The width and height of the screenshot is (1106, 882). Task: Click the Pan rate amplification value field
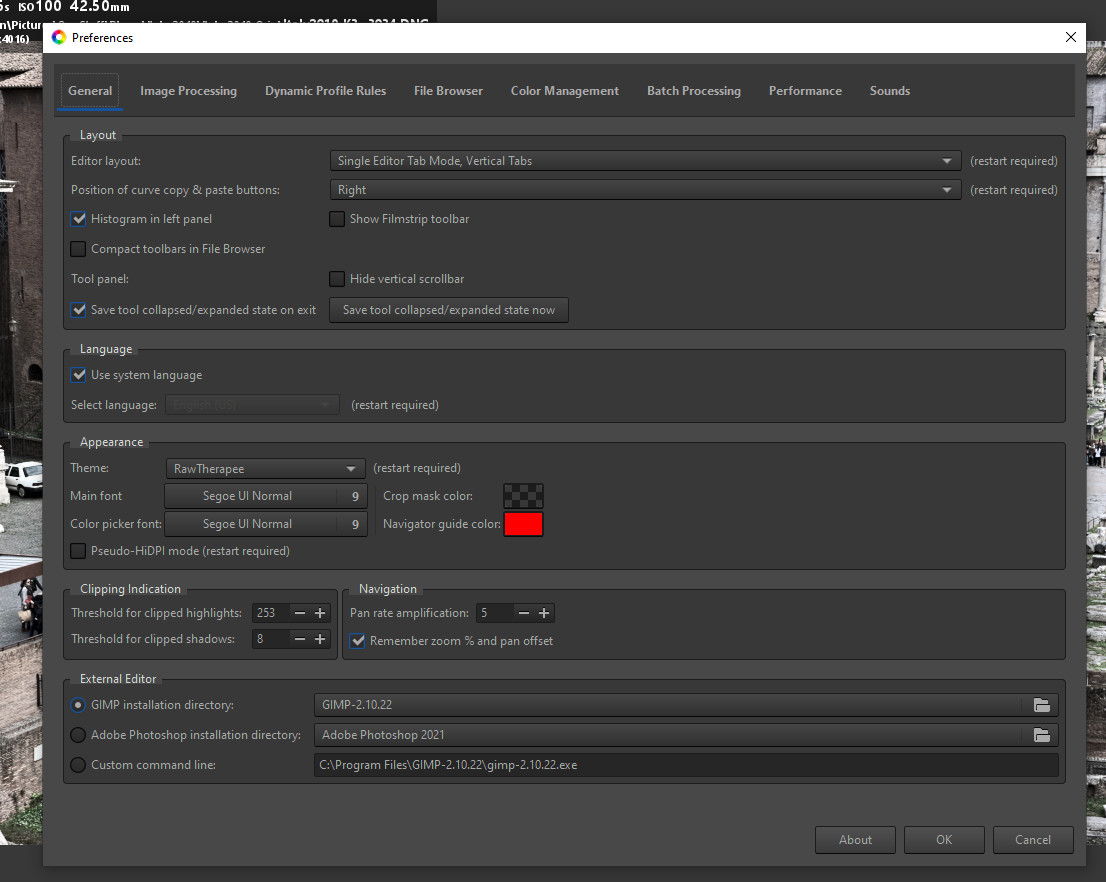tap(494, 613)
